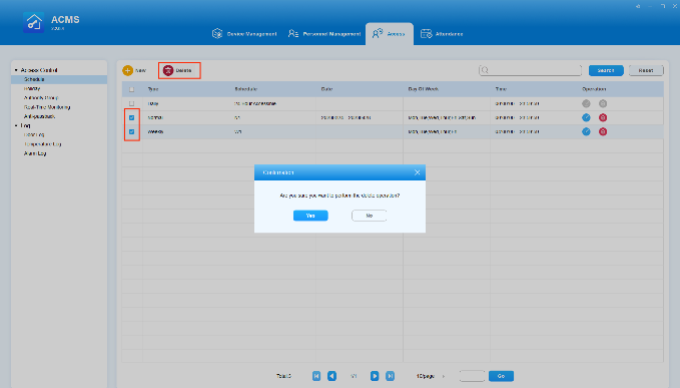Open the items-per-page dropdown

(431, 376)
